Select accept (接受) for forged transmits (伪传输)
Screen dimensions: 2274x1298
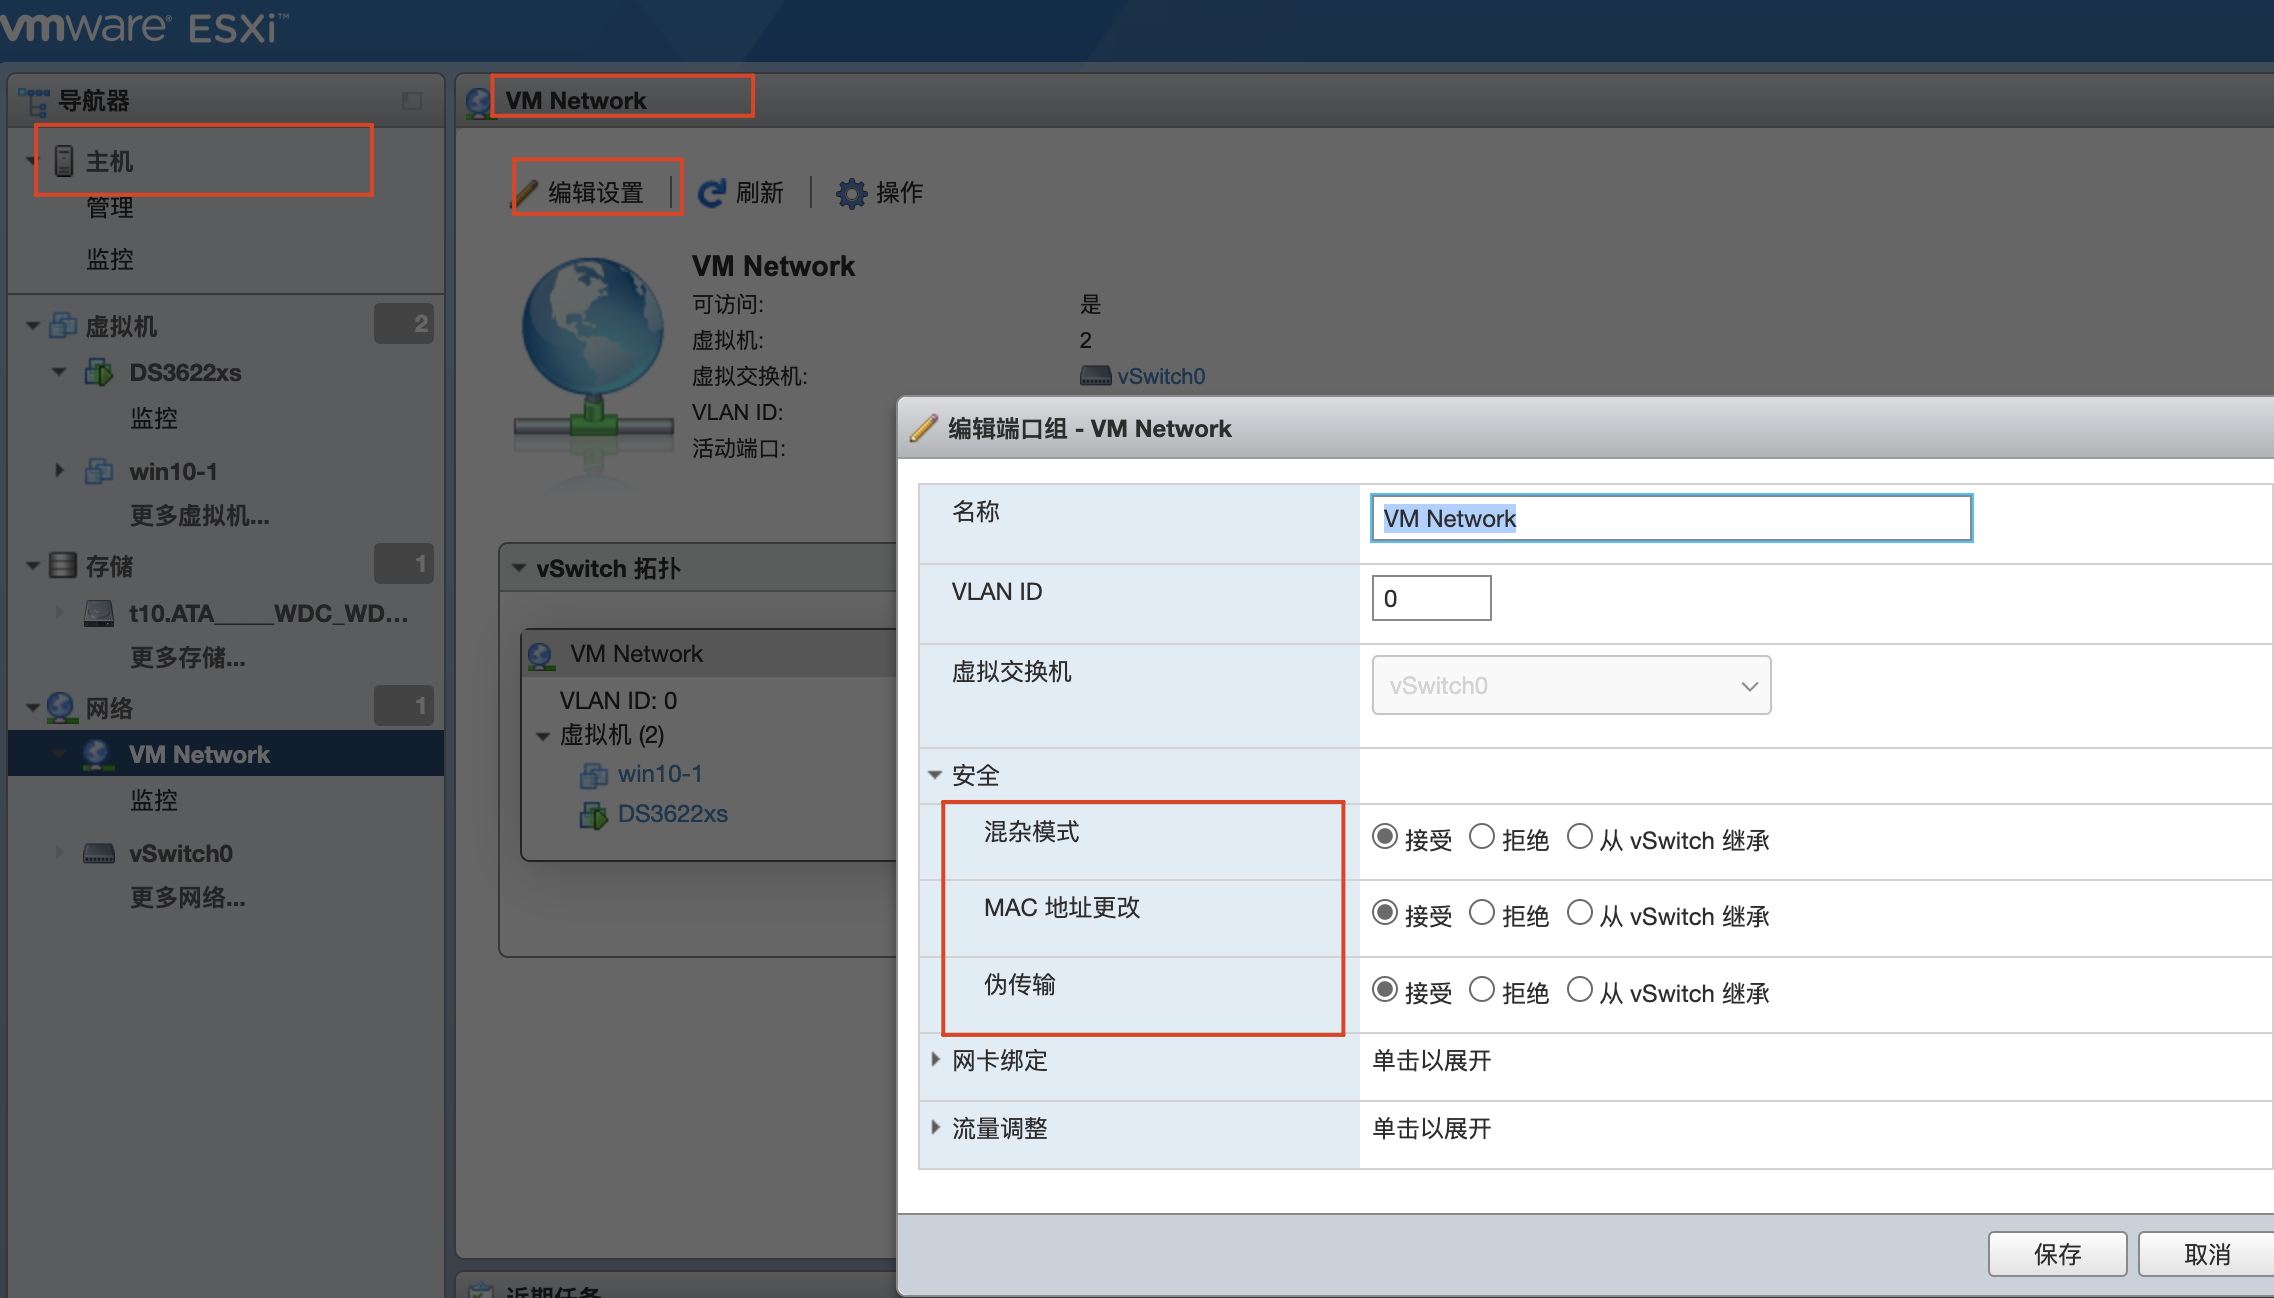1385,990
